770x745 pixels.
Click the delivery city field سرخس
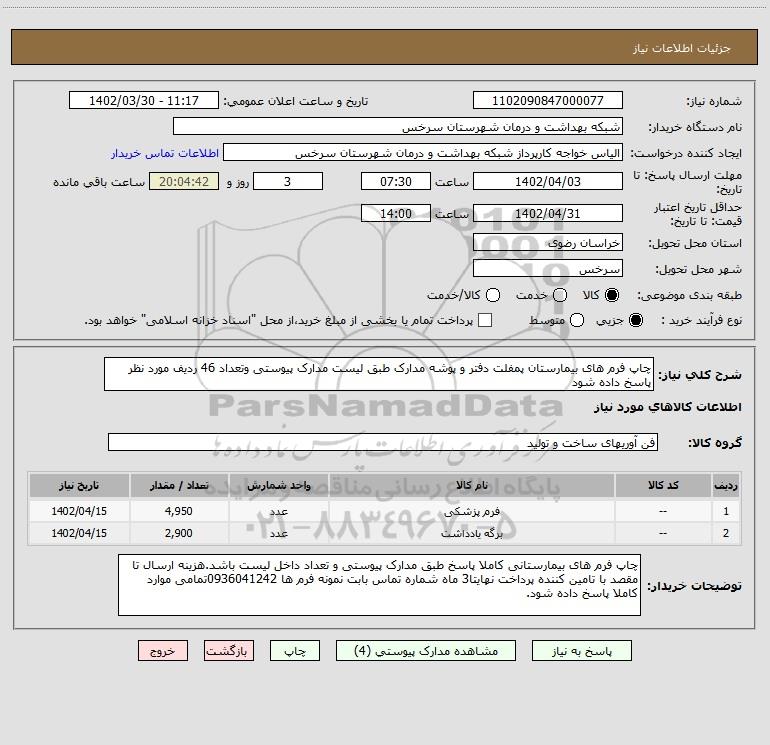[548, 269]
